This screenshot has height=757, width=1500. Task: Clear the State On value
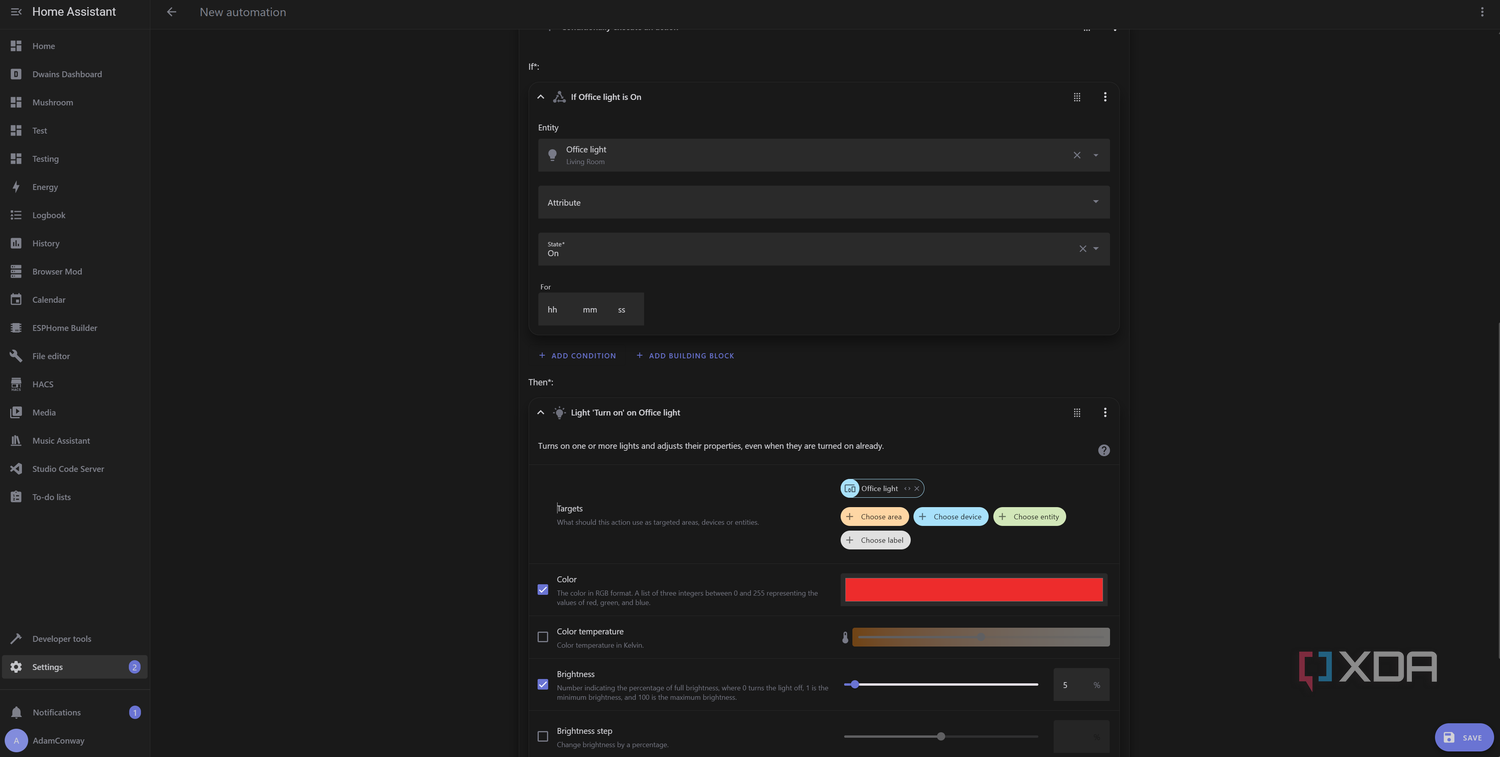pos(1082,249)
